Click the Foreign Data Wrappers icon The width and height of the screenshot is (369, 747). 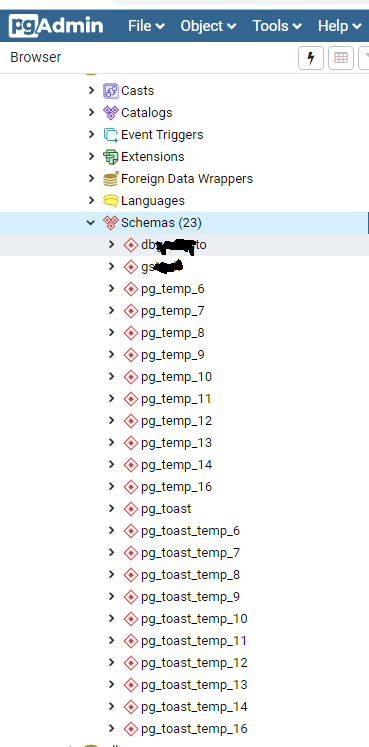tap(110, 179)
